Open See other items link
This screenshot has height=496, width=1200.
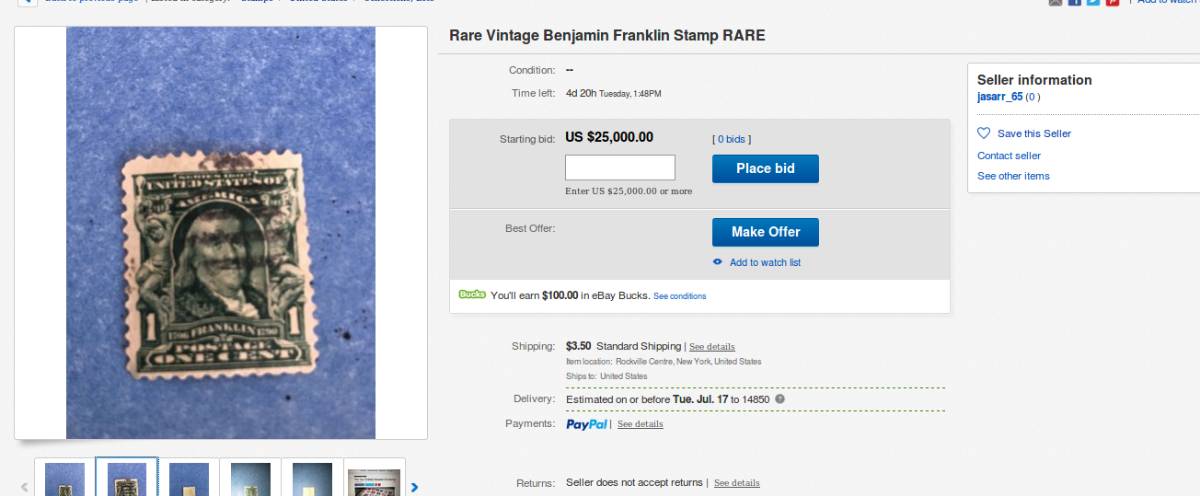[x=1013, y=176]
